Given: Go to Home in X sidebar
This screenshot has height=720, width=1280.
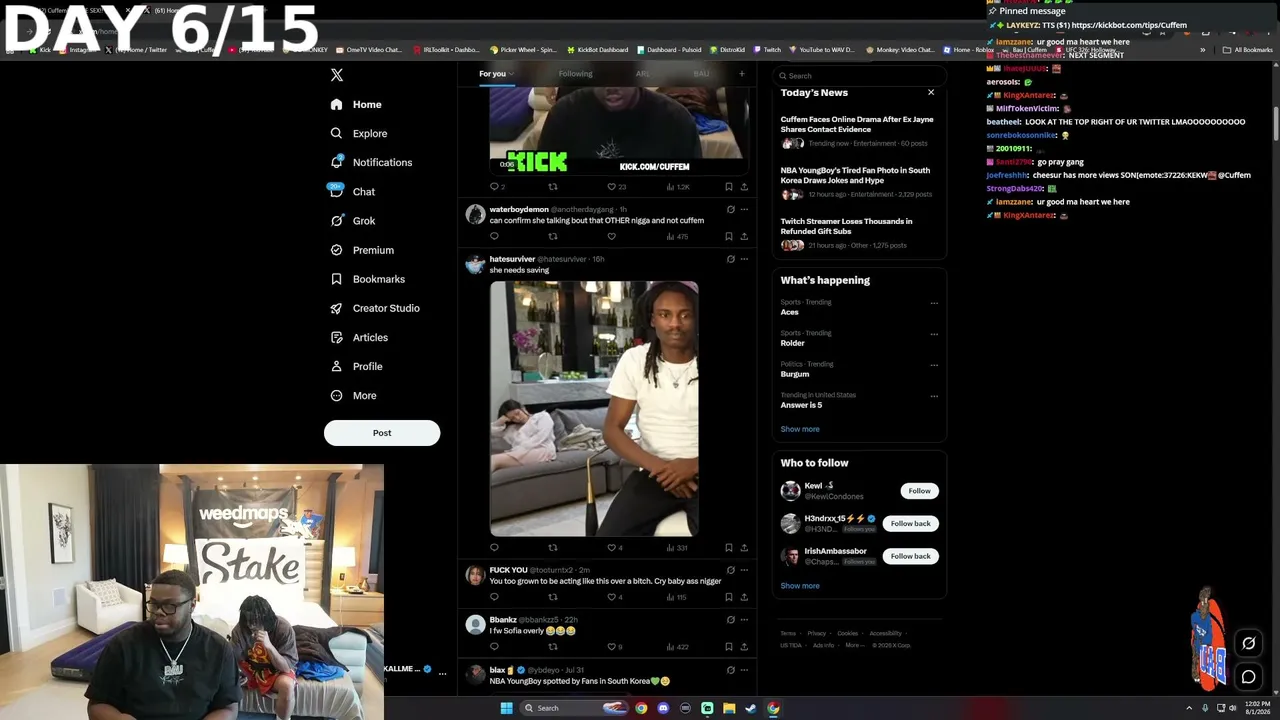Looking at the screenshot, I should 356,104.
